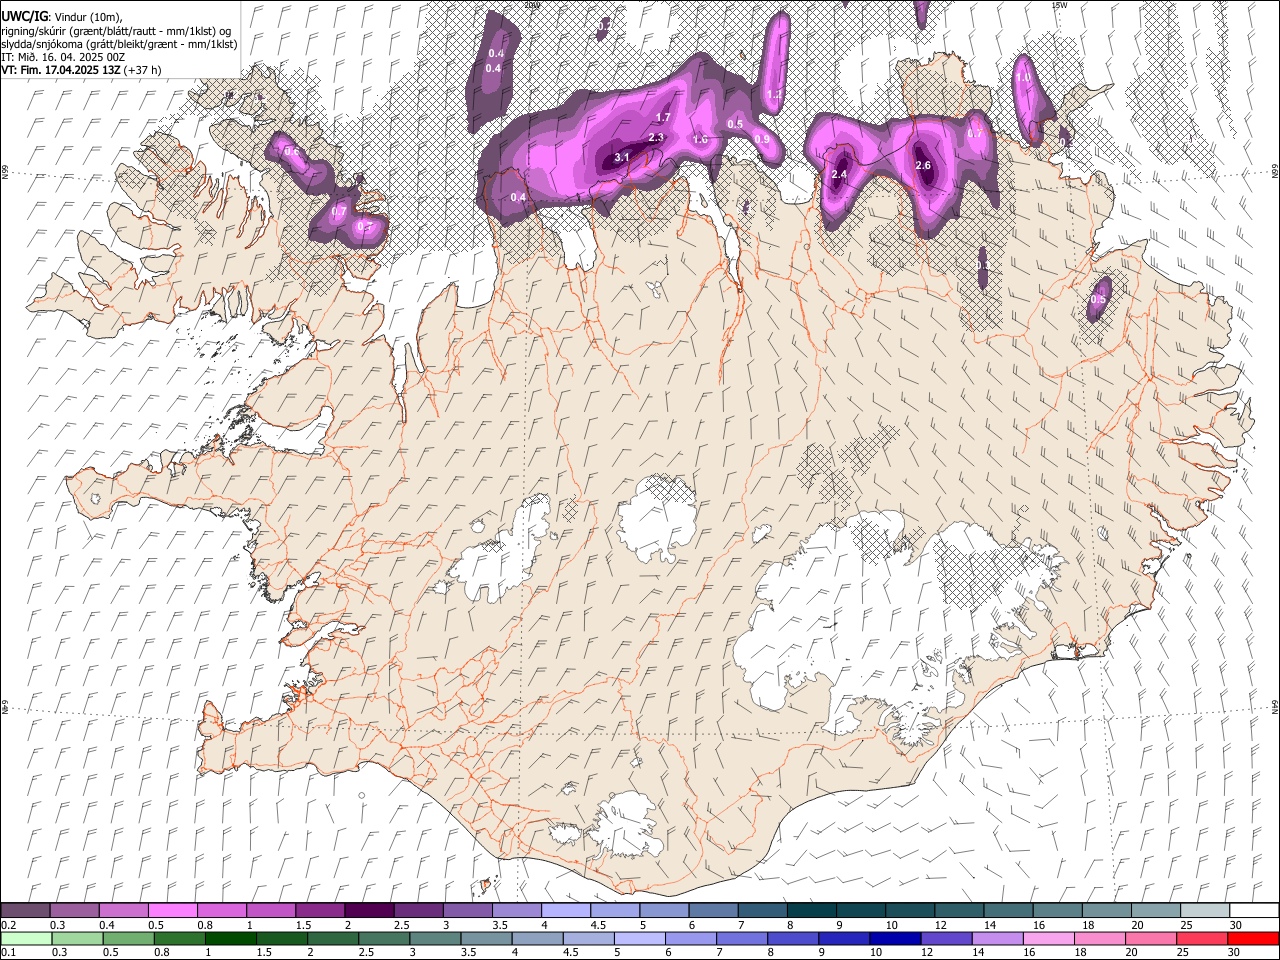Click the '4.5' label under the snow legend row

click(x=598, y=925)
